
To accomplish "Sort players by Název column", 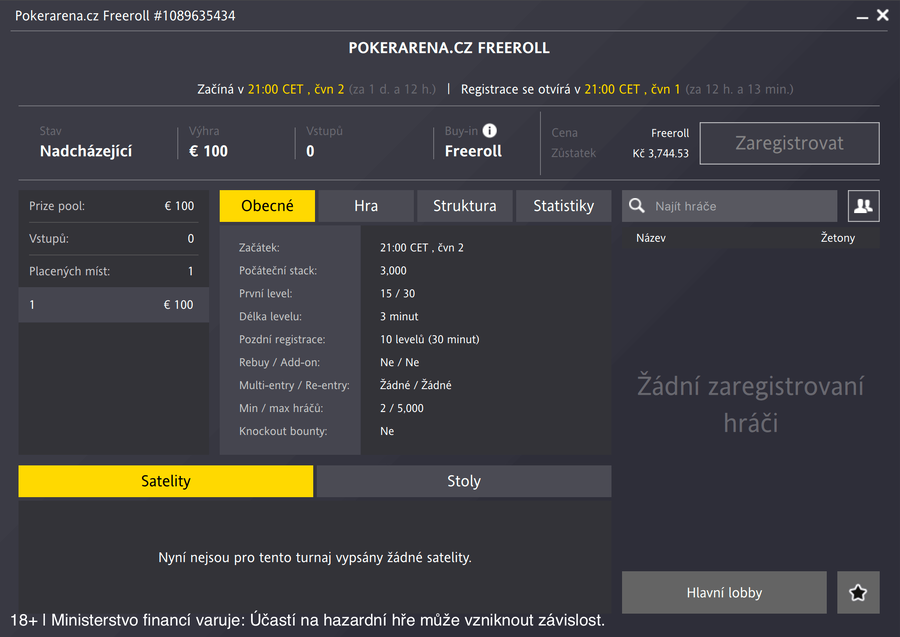I will [x=651, y=238].
